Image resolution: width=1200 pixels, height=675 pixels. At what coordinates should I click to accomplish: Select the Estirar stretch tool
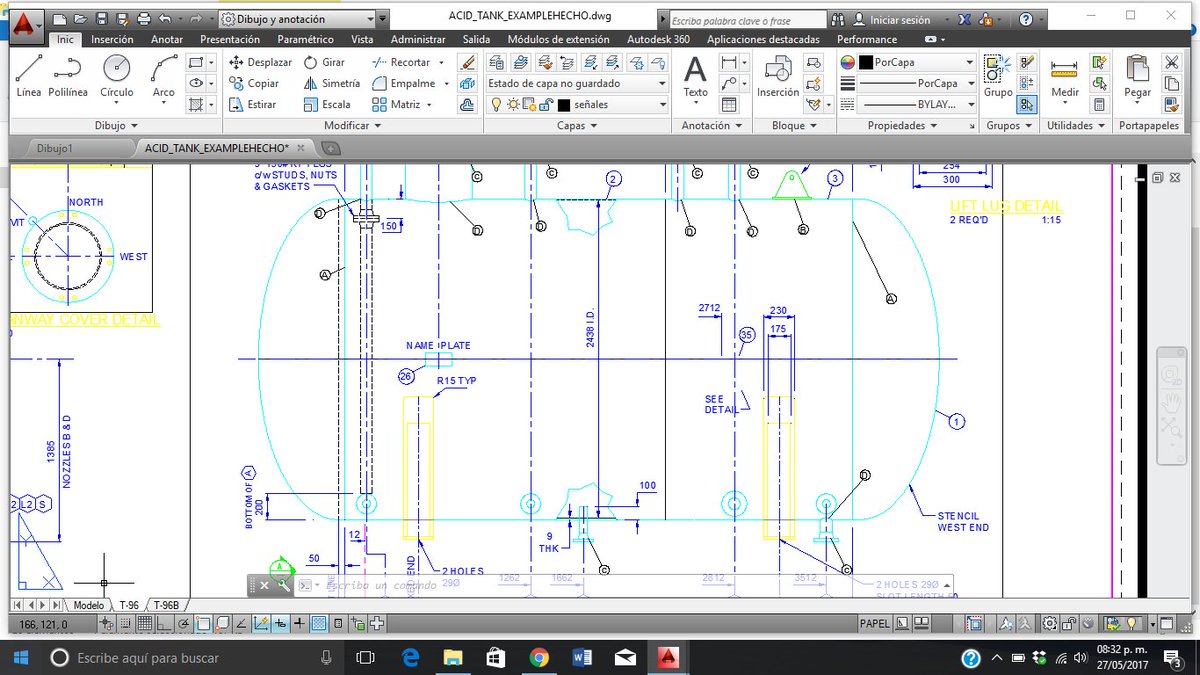[253, 104]
